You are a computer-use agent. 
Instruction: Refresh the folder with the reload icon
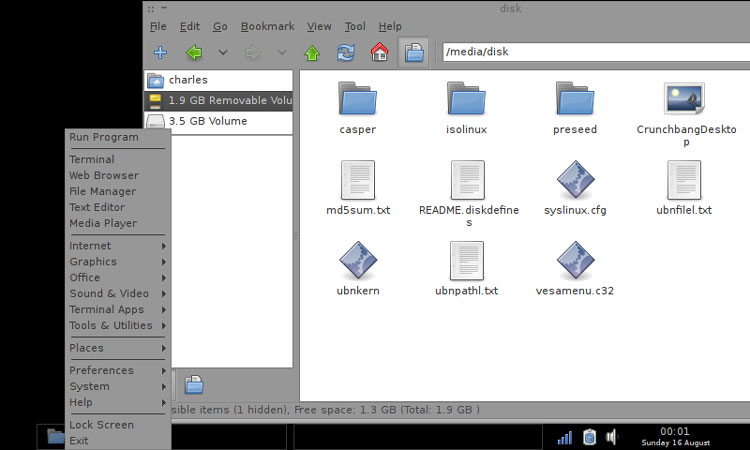346,52
